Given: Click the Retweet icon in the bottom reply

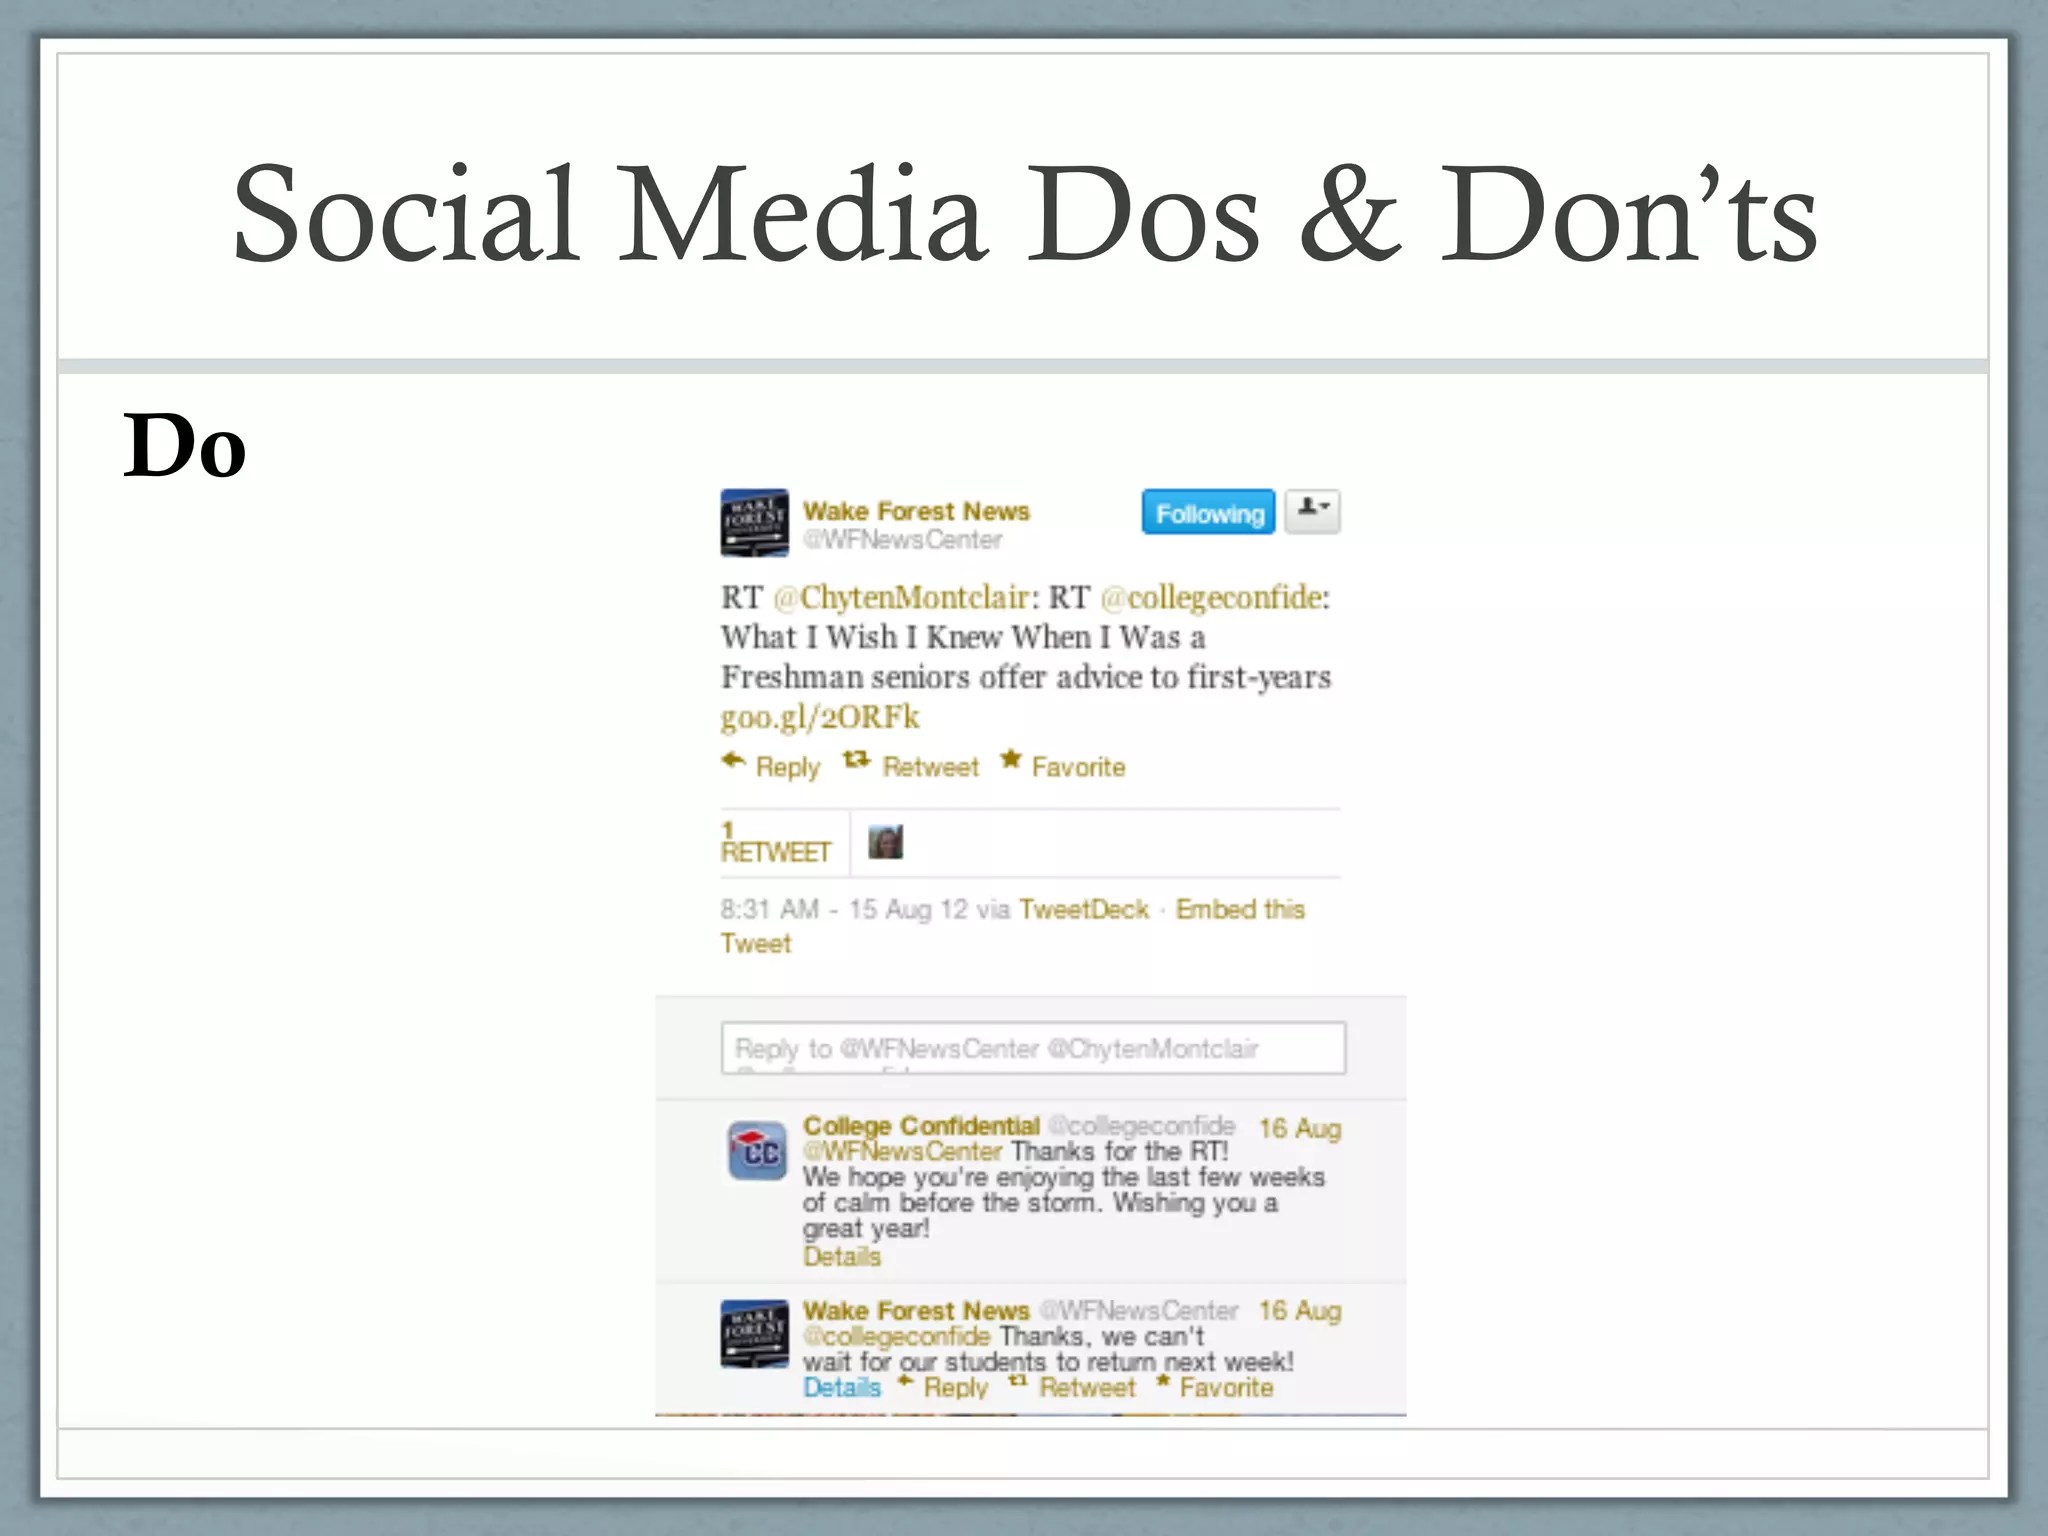Looking at the screenshot, I should click(x=1018, y=1381).
